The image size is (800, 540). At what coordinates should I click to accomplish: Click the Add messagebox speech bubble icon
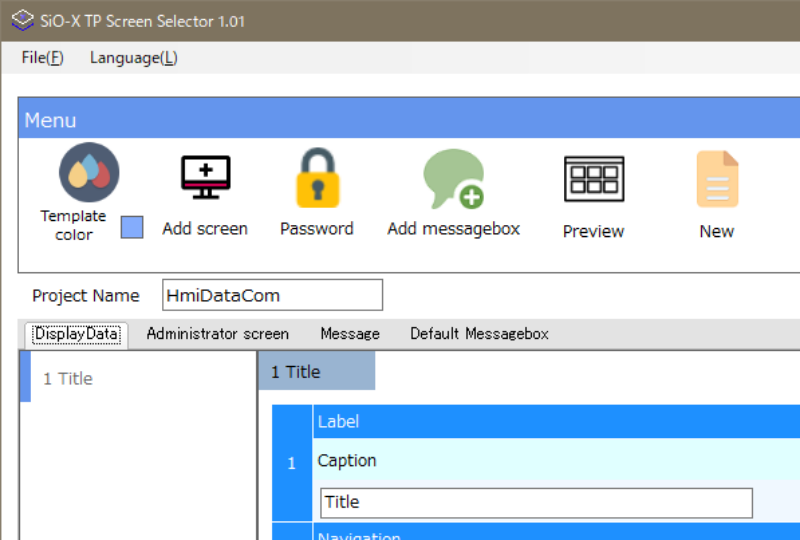click(x=454, y=179)
